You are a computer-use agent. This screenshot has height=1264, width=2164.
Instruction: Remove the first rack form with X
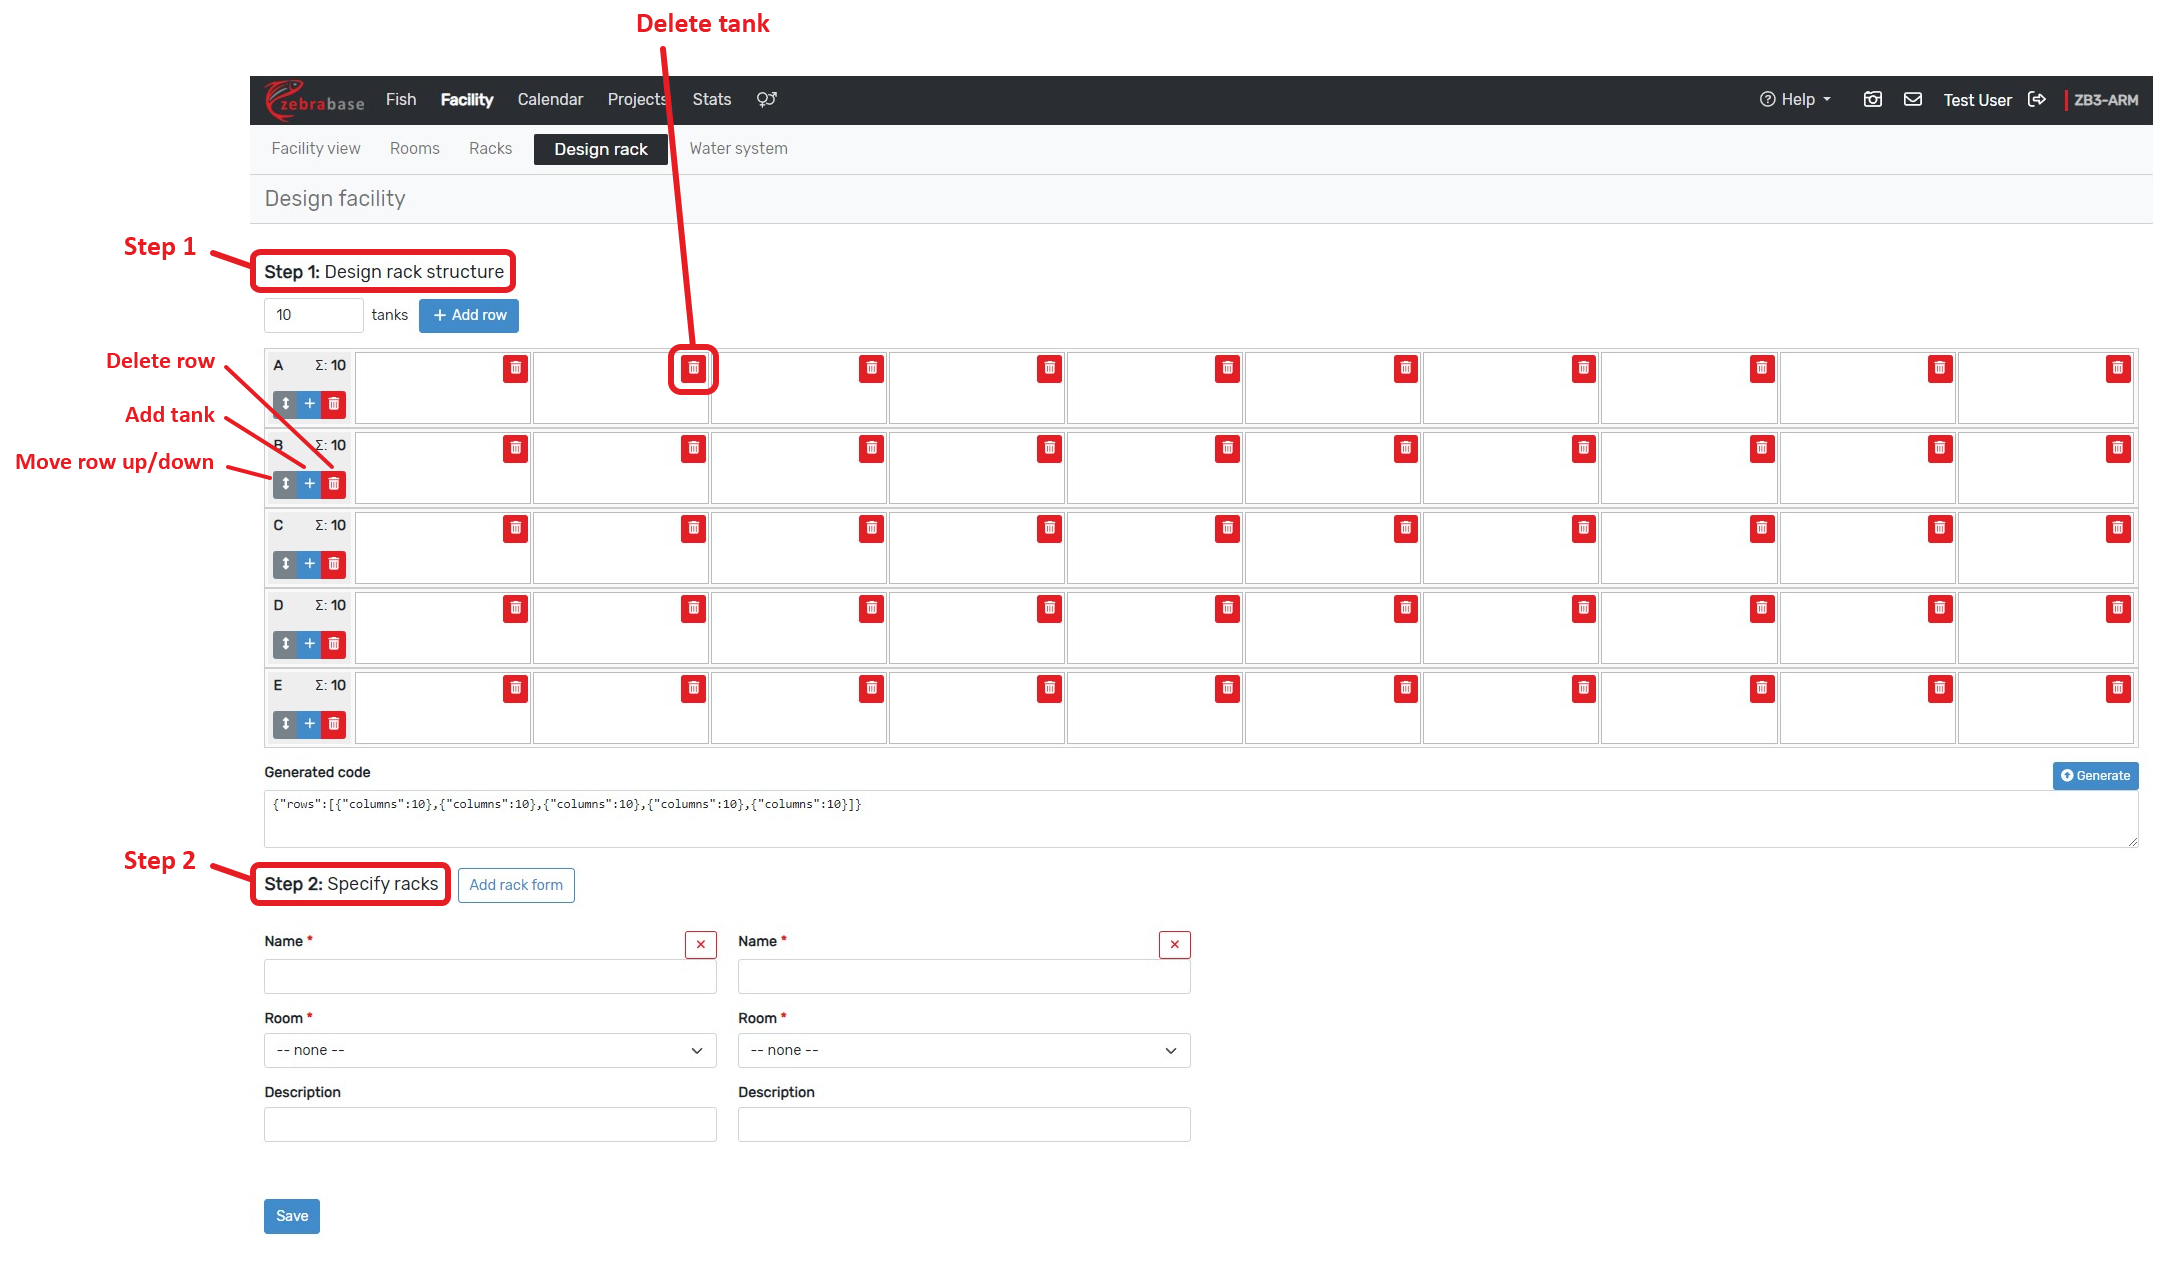(x=700, y=944)
